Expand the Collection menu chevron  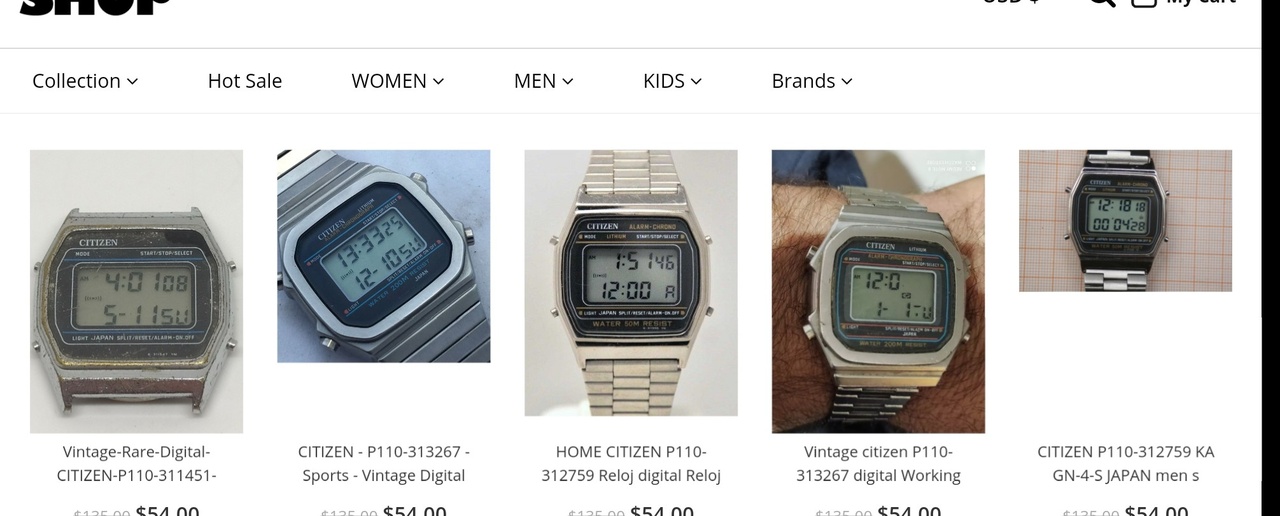133,82
